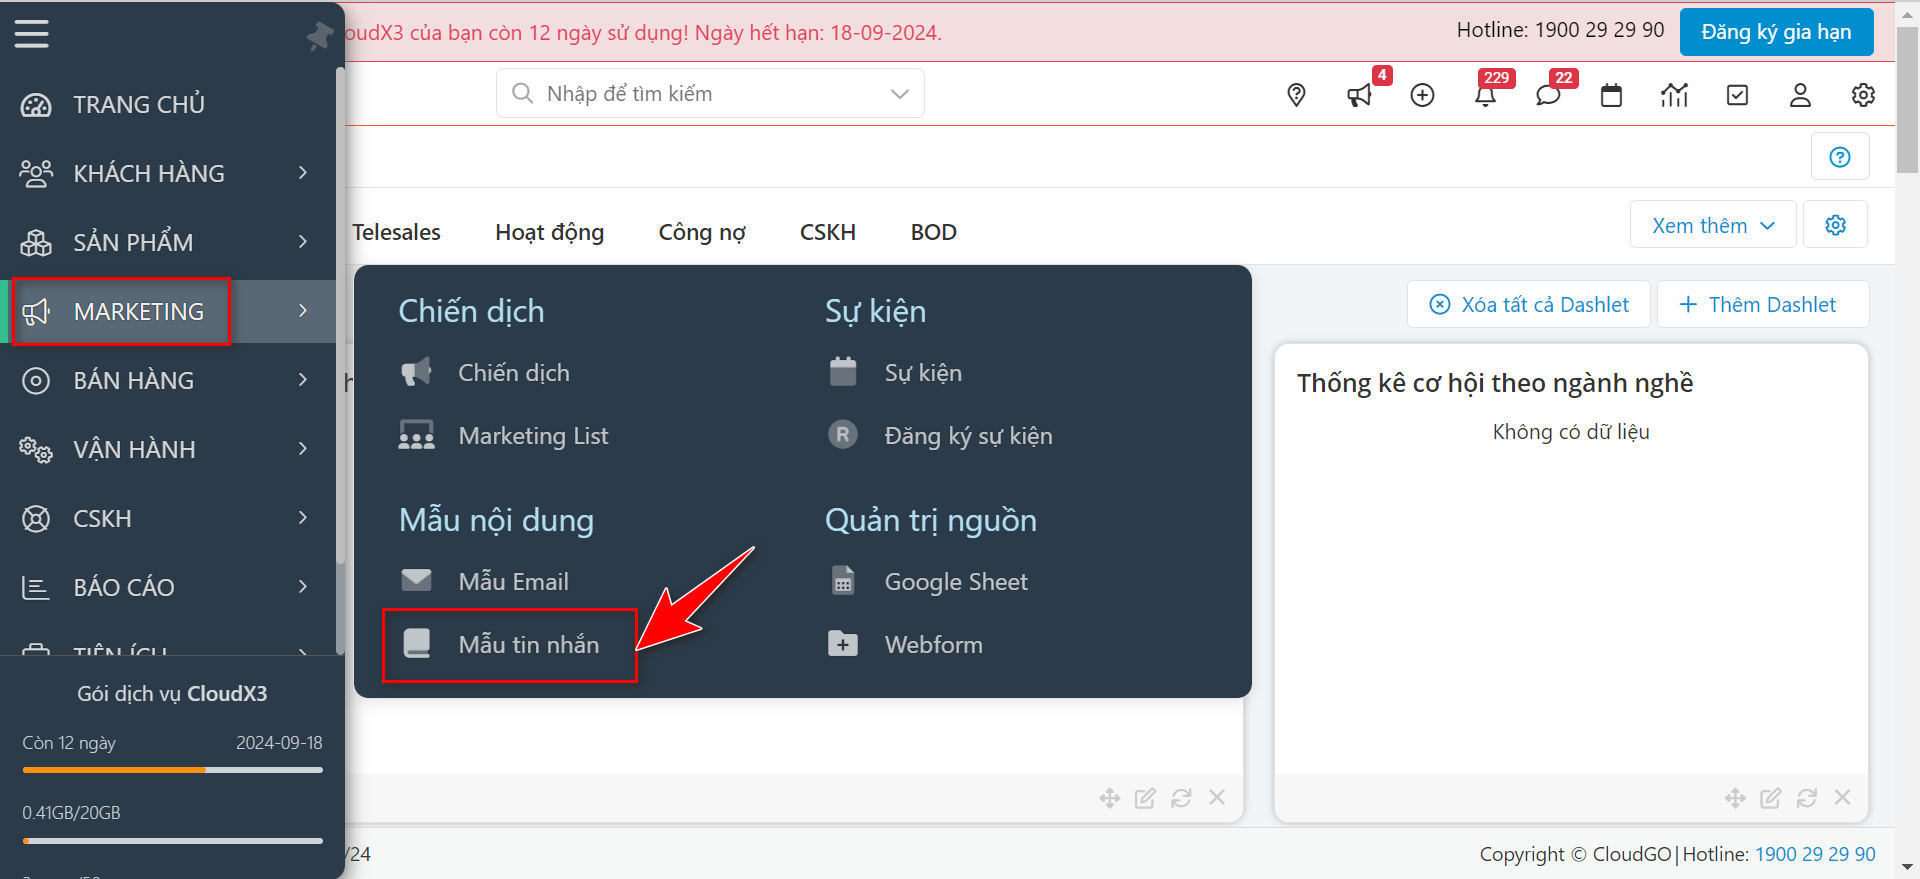The height and width of the screenshot is (879, 1920).
Task: Open the search box dropdown arrow
Action: pyautogui.click(x=899, y=94)
